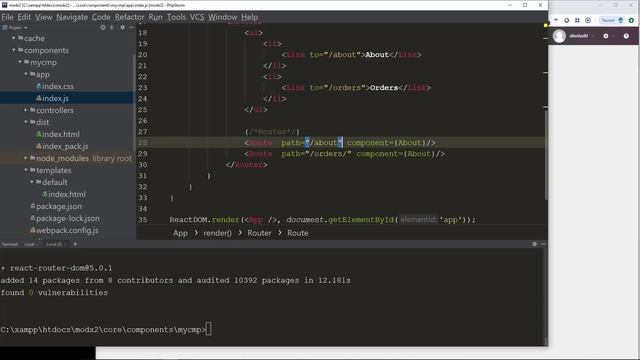
Task: Click the user avatar in the browser window
Action: (x=559, y=36)
